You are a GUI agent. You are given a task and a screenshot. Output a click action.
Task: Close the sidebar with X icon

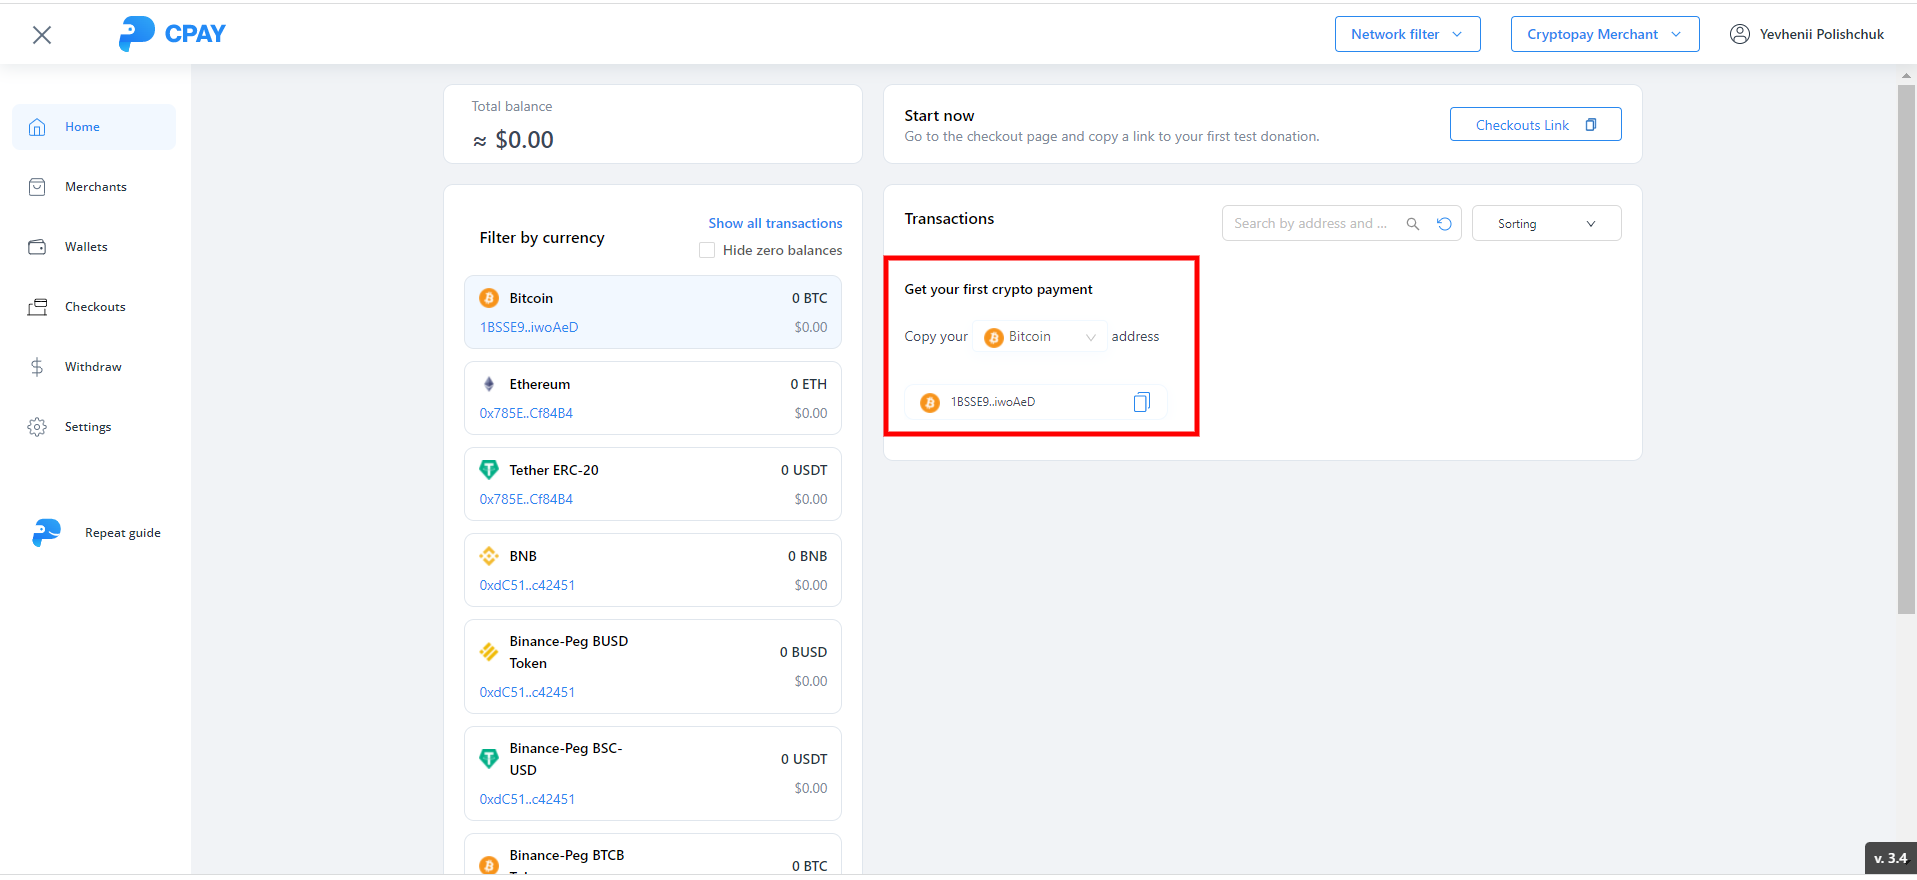[42, 35]
